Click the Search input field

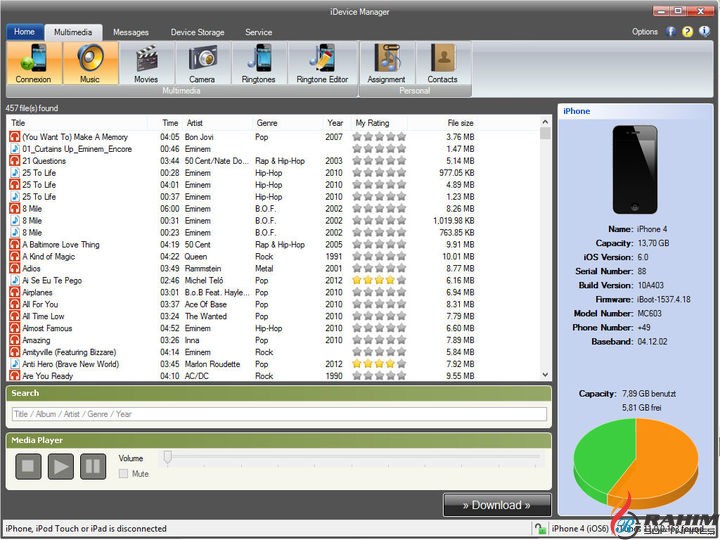279,414
